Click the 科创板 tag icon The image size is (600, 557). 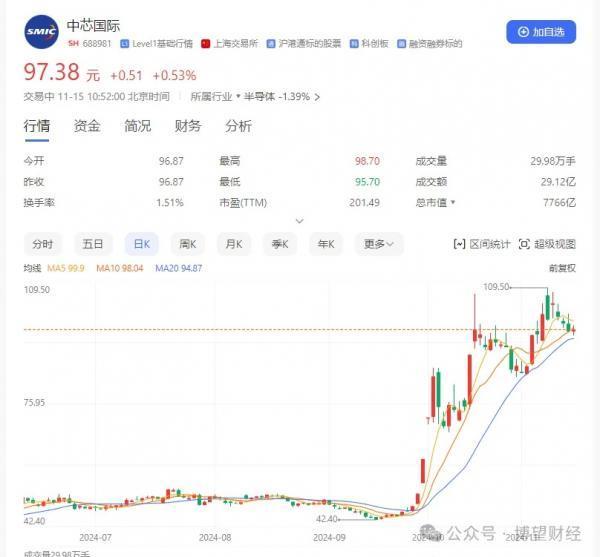[354, 44]
